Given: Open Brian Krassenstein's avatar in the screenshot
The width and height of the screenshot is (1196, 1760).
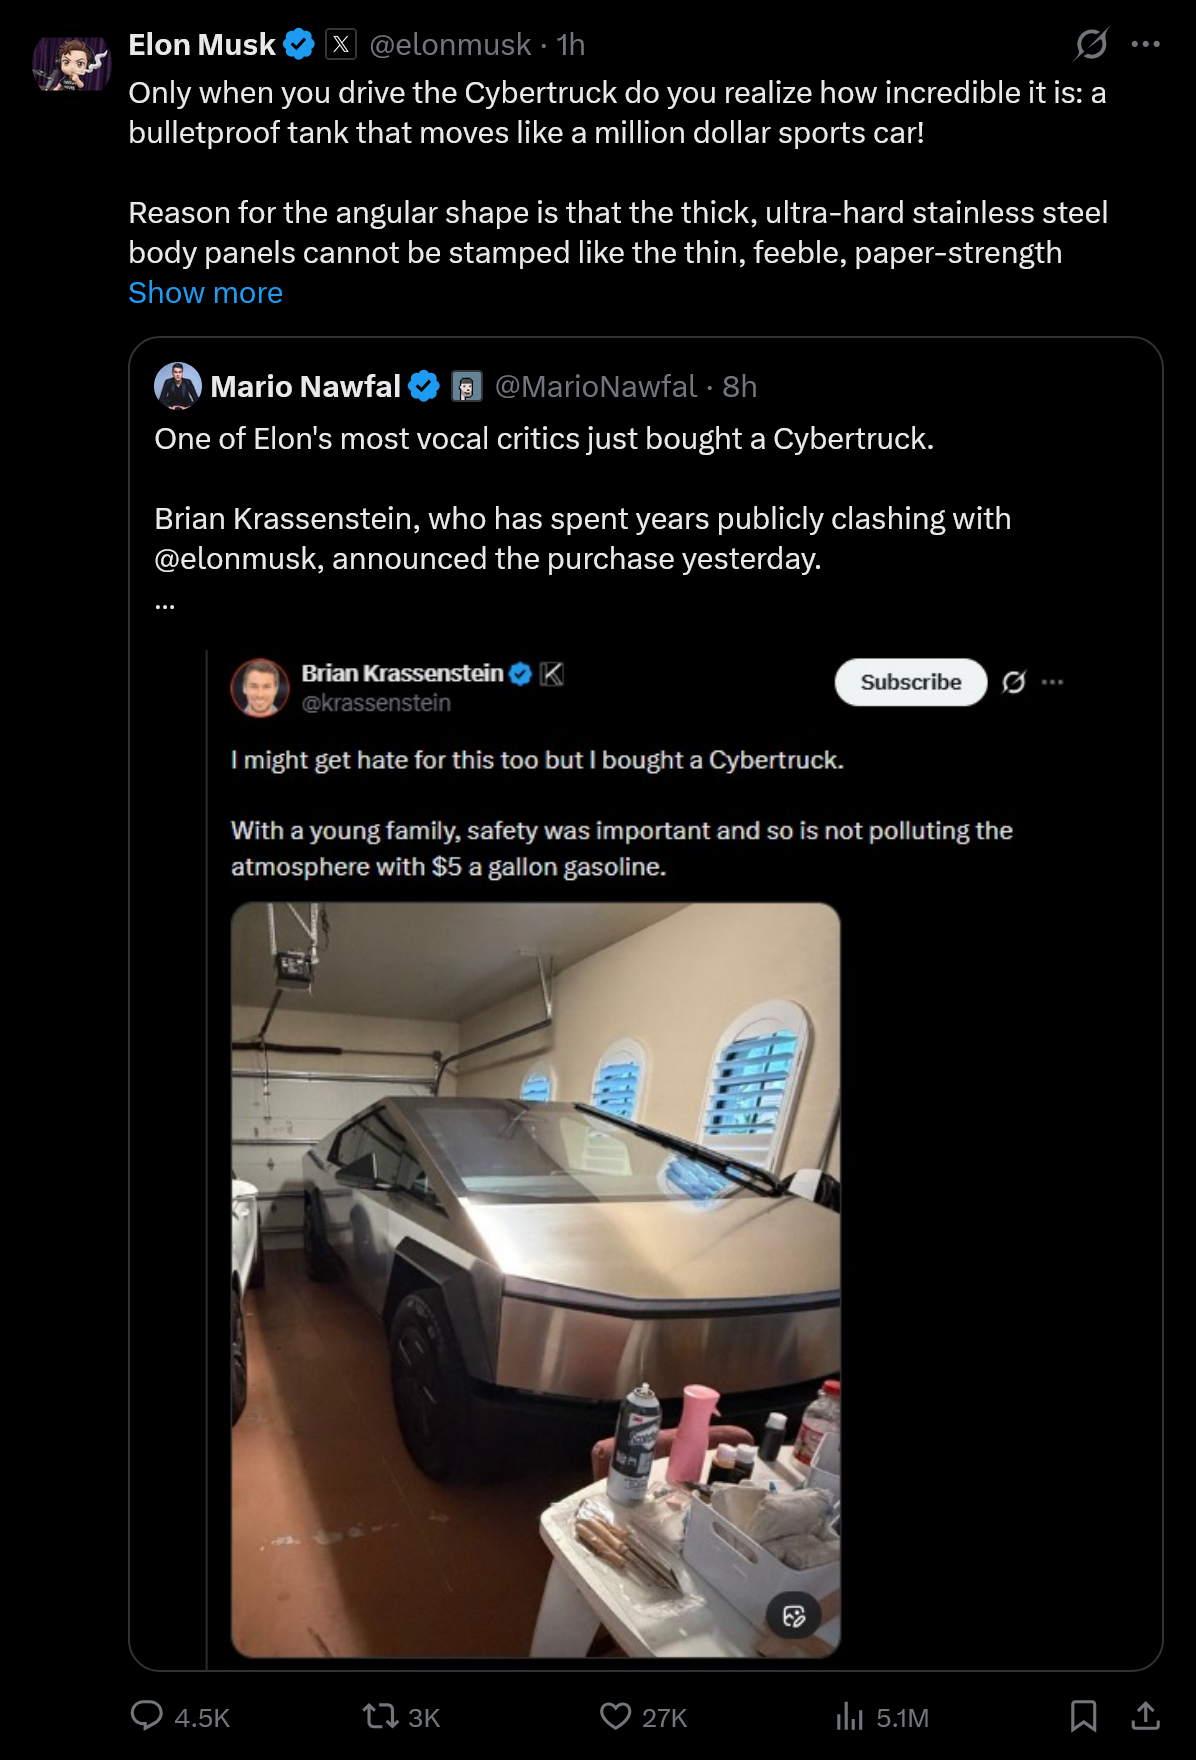Looking at the screenshot, I should click(x=260, y=687).
